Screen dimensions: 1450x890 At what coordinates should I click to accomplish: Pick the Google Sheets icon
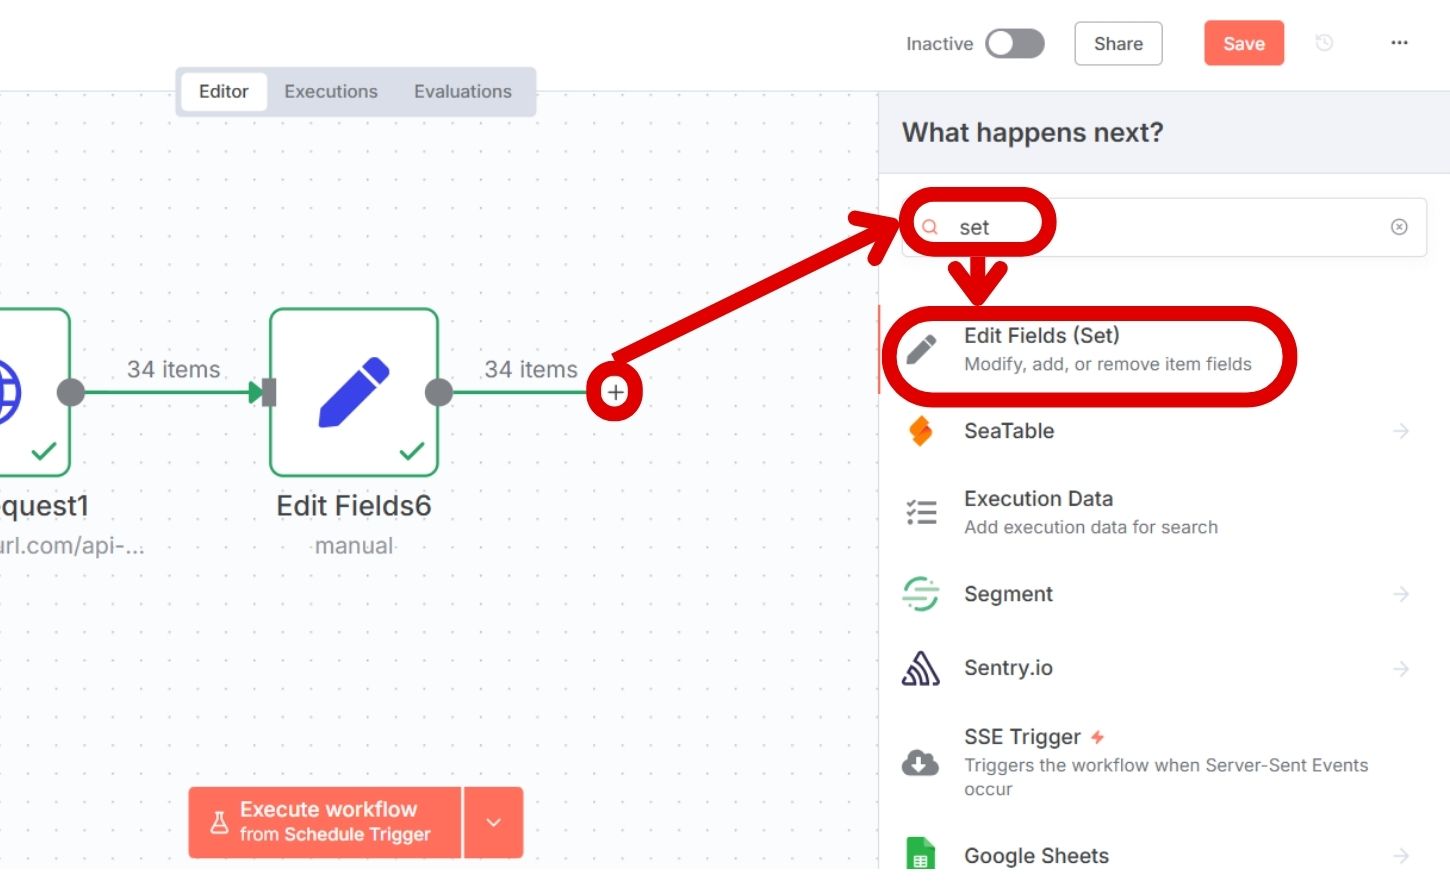tap(920, 855)
